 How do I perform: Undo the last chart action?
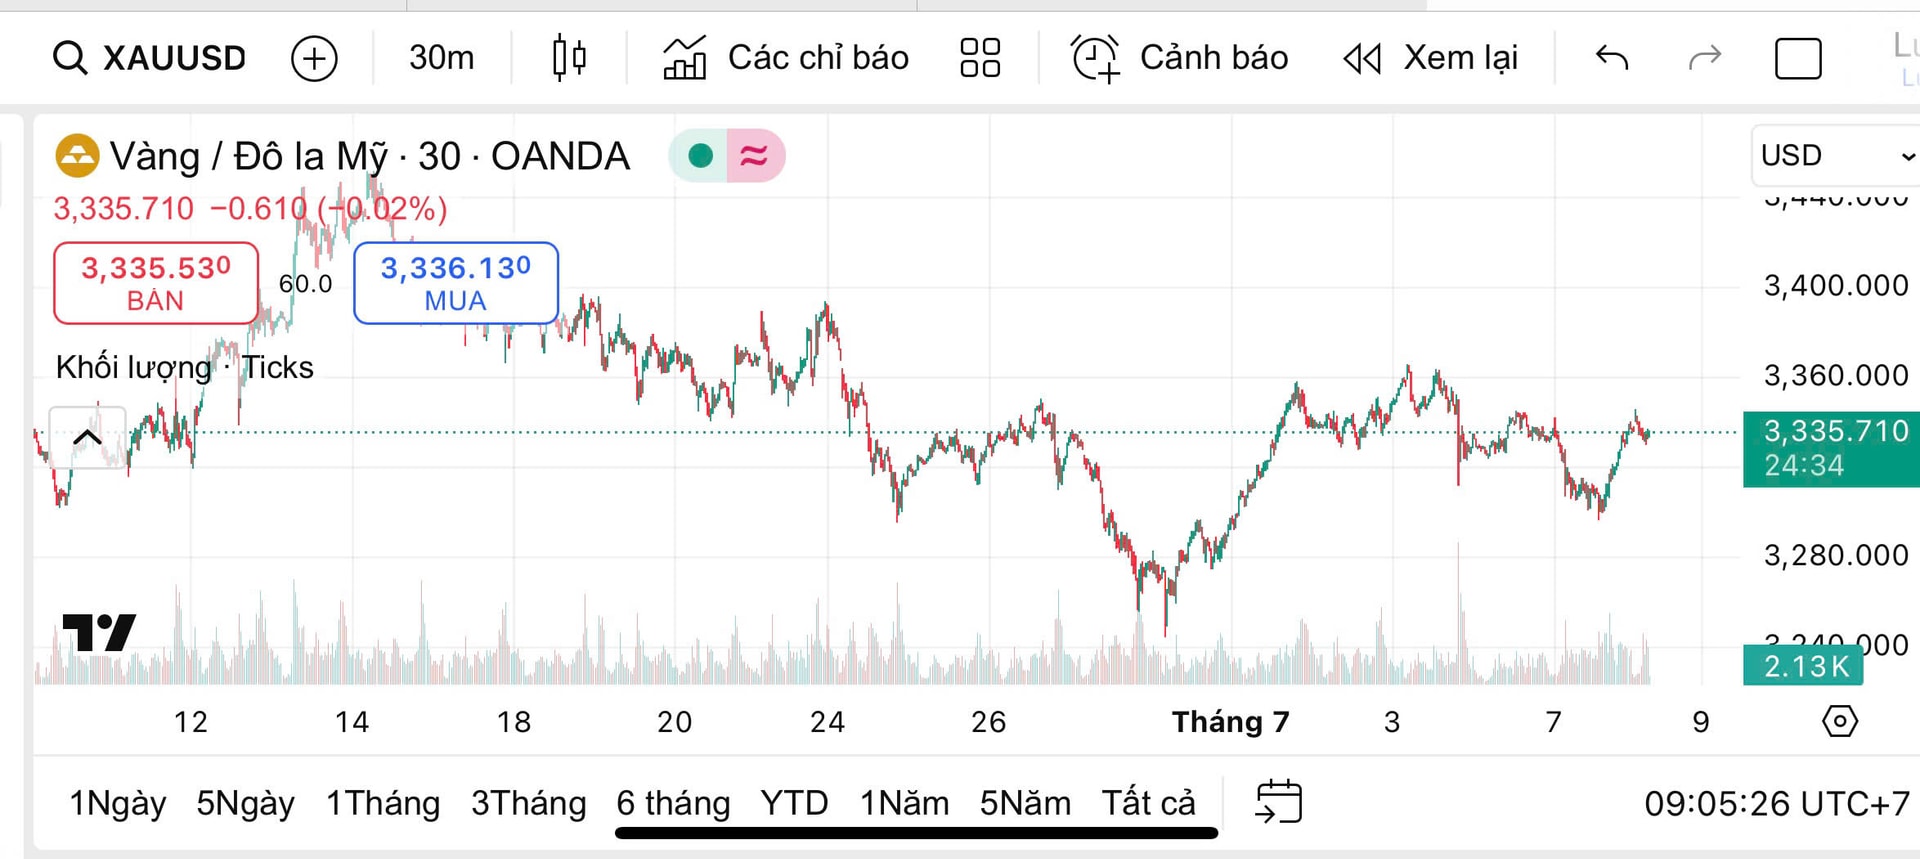point(1611,58)
